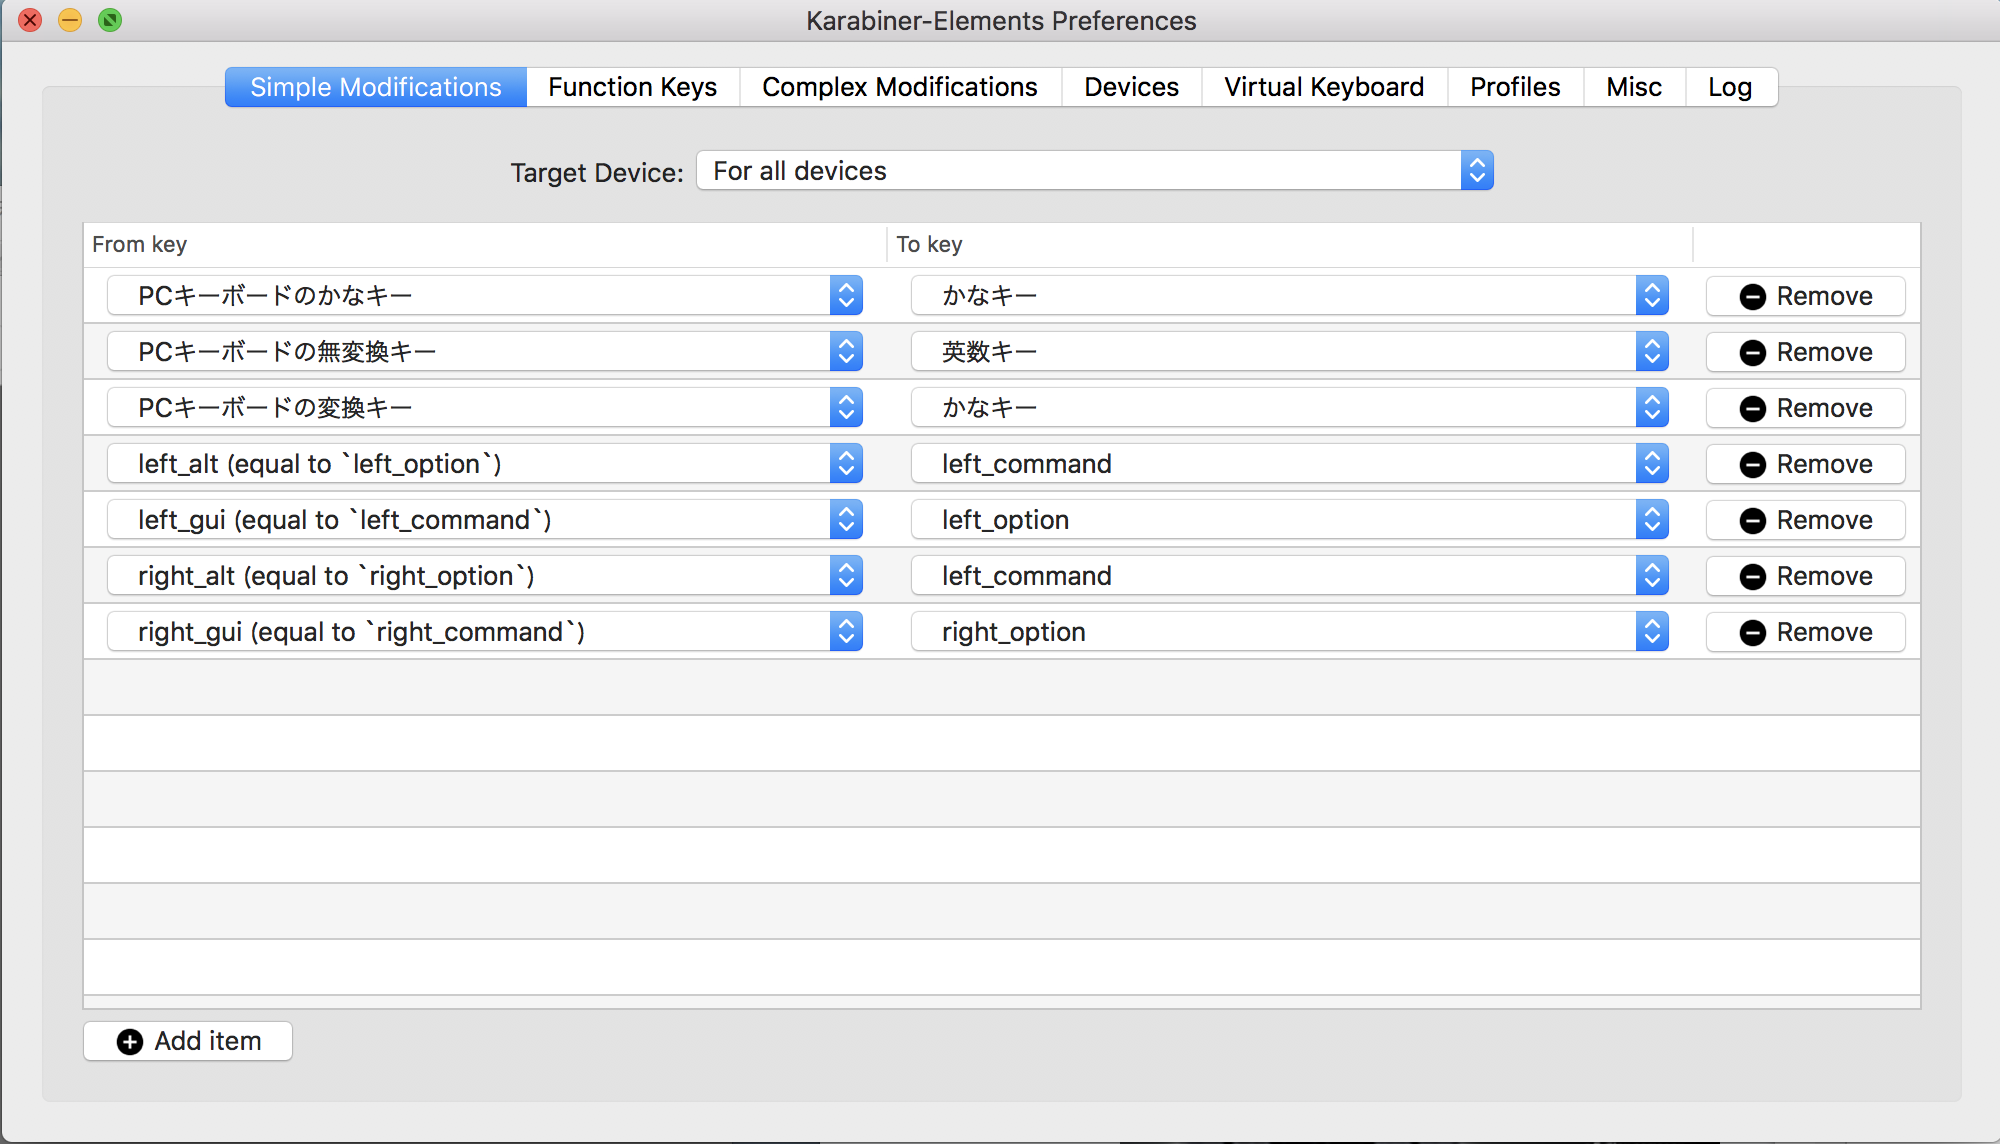Image resolution: width=2000 pixels, height=1144 pixels.
Task: Open To key dropdown in right_alt row
Action: click(1290, 576)
